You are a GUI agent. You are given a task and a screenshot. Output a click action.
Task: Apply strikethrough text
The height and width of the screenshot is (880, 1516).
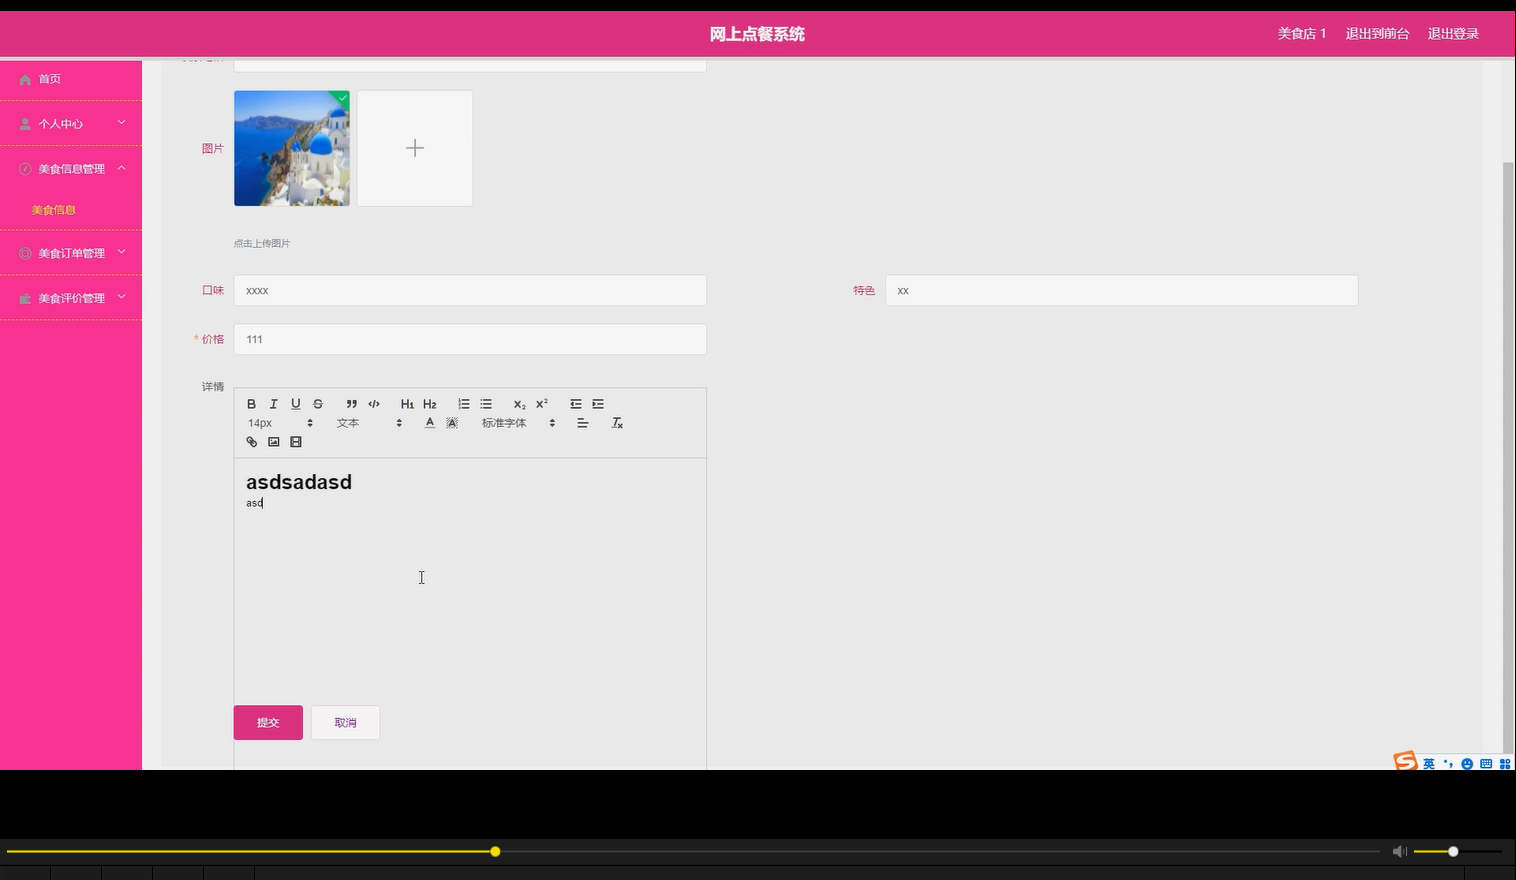(317, 403)
